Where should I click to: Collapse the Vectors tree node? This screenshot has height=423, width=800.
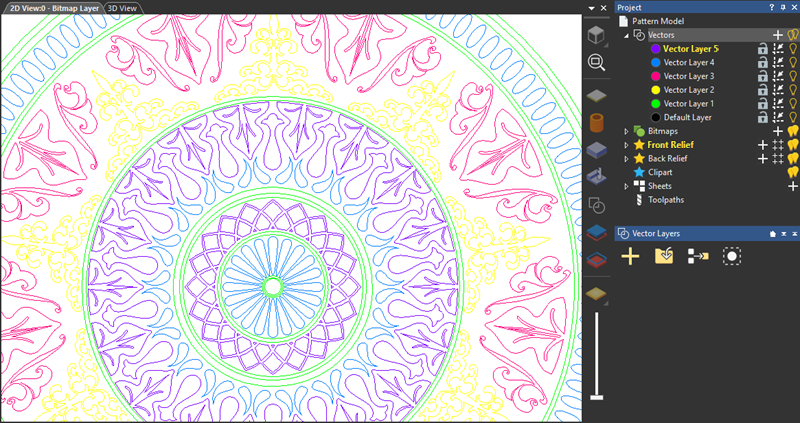(x=627, y=36)
